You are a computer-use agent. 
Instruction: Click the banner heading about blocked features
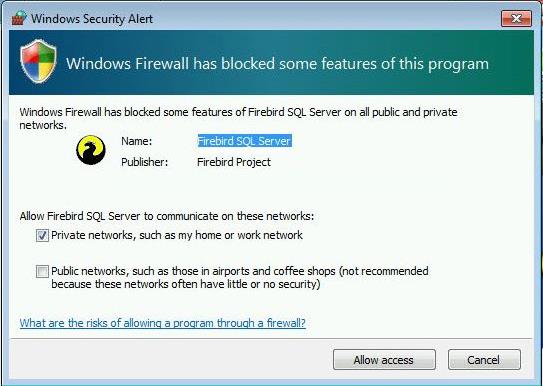[x=277, y=64]
